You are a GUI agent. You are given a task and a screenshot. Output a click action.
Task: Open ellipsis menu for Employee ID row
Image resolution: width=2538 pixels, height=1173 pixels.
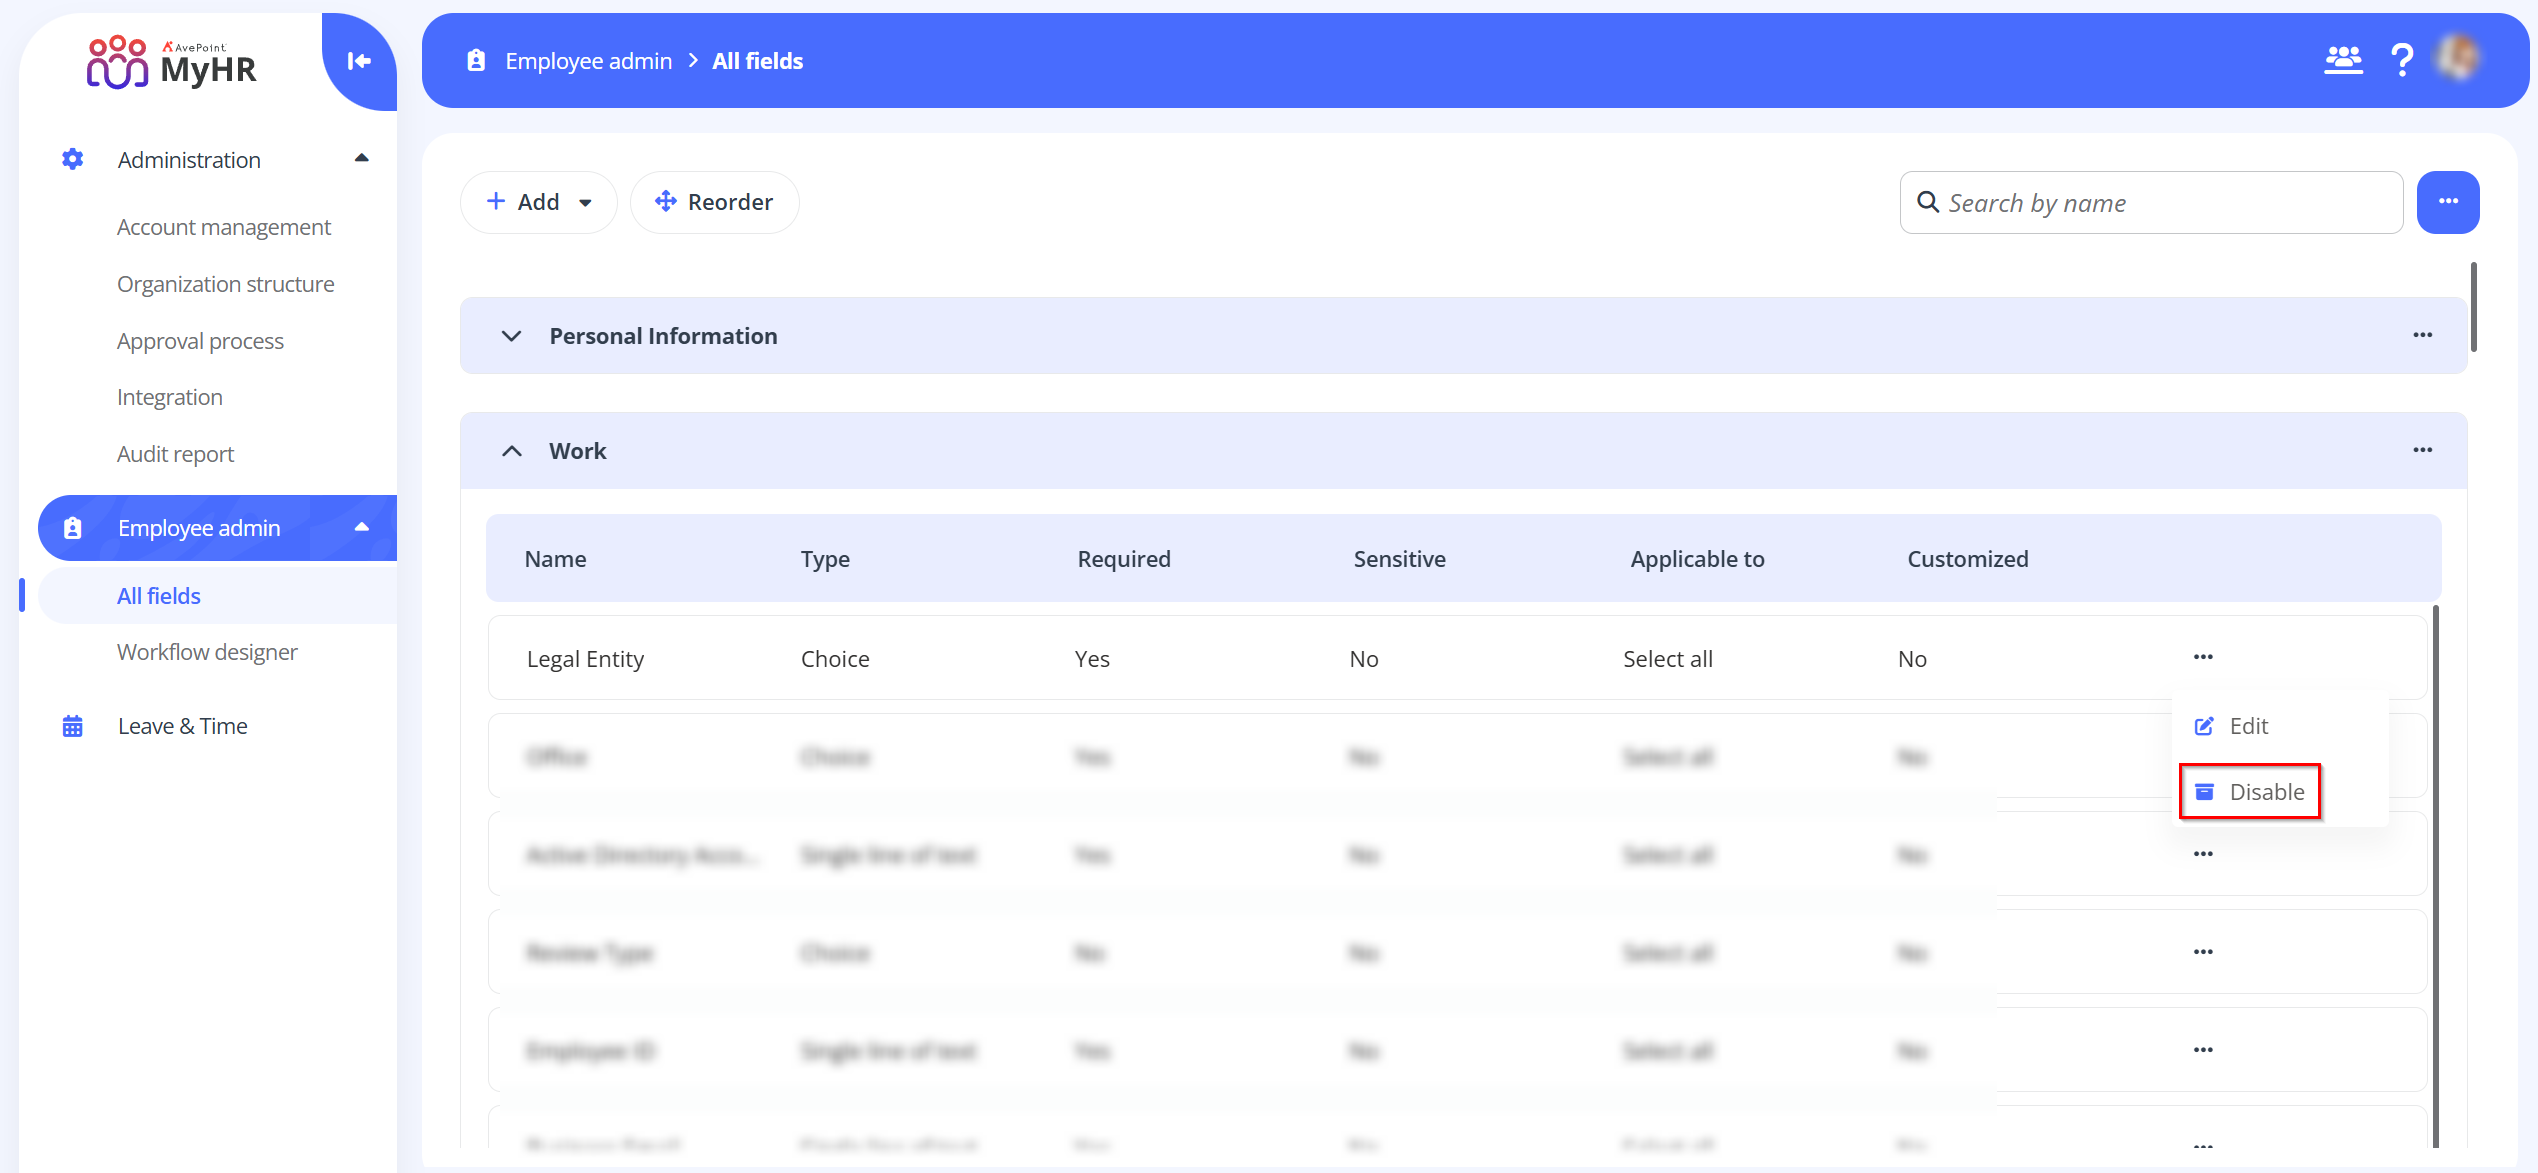[2203, 1050]
